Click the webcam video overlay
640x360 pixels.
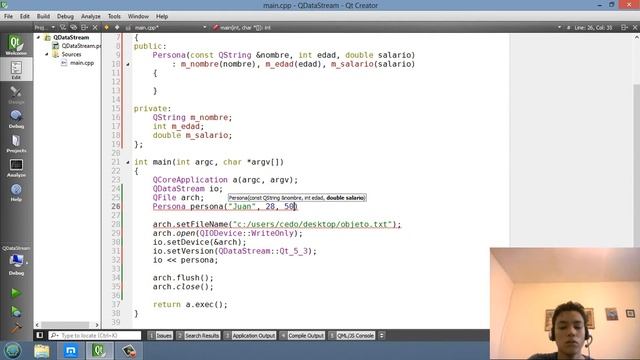pos(565,304)
